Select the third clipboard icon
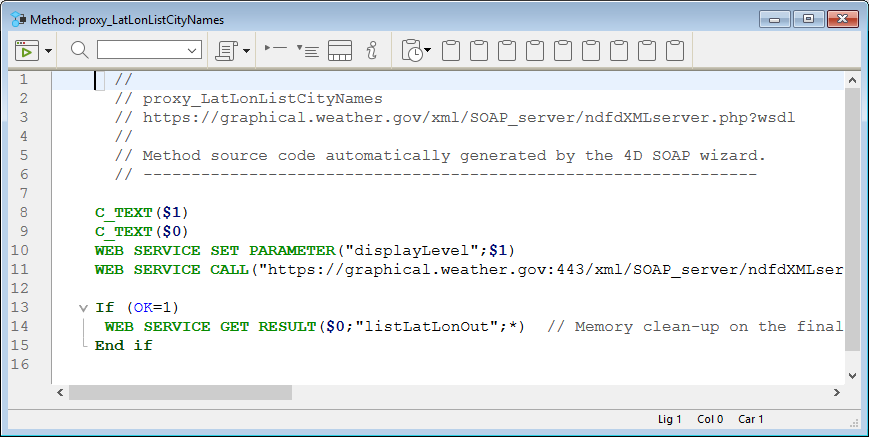Image resolution: width=869 pixels, height=437 pixels. point(507,50)
